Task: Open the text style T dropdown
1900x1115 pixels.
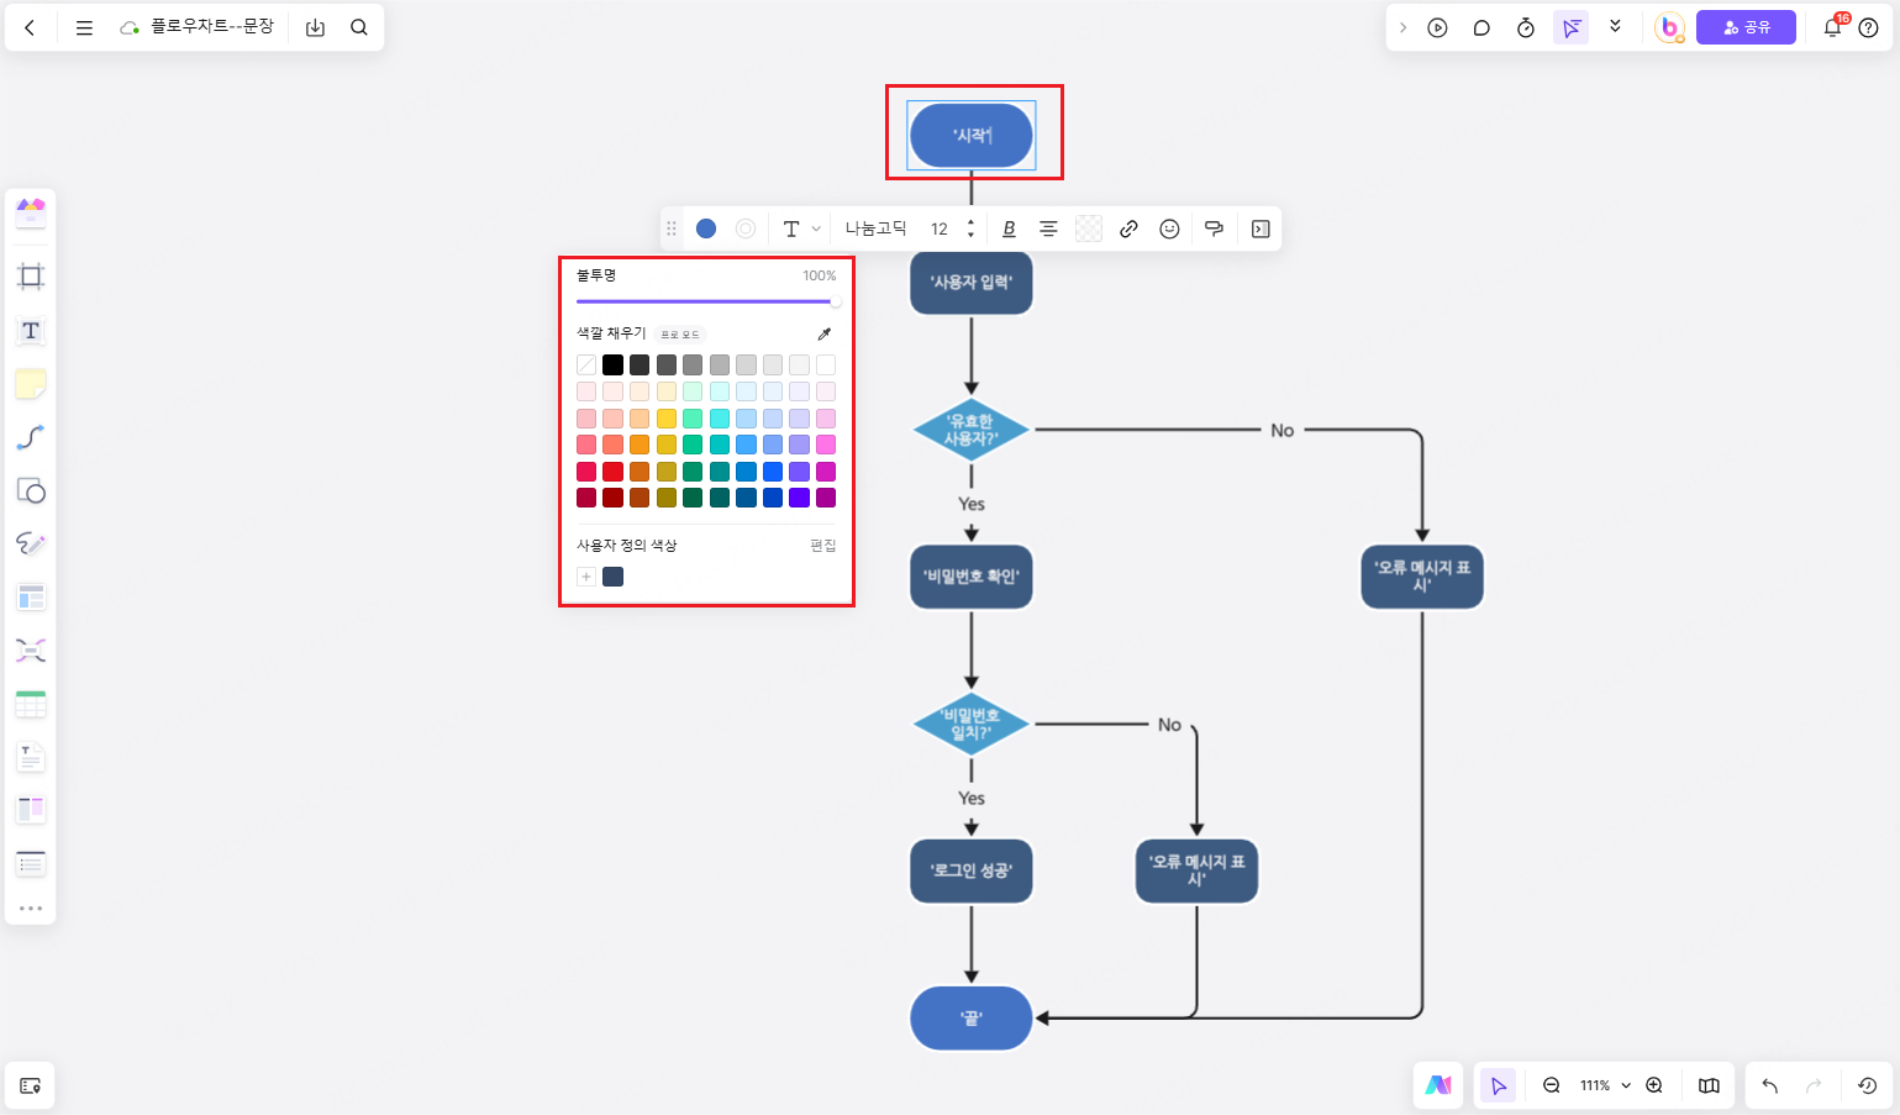Action: (x=800, y=229)
